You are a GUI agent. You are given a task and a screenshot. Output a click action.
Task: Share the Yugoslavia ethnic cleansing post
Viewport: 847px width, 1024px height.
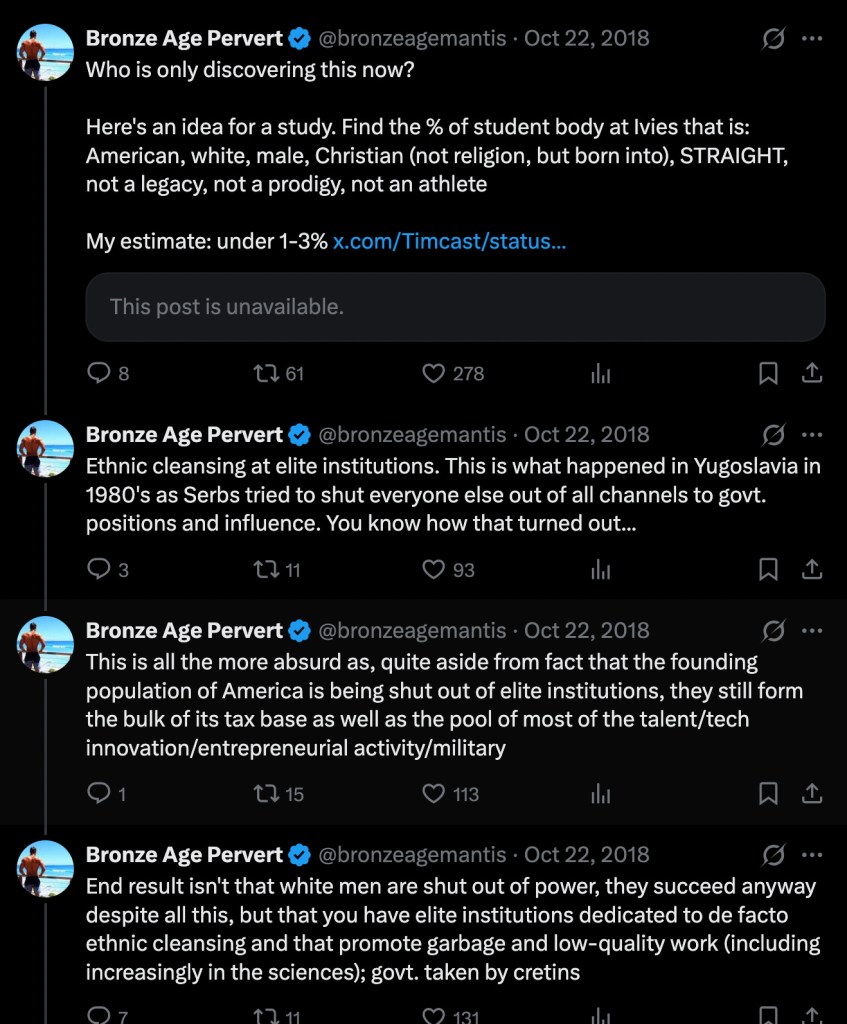813,569
